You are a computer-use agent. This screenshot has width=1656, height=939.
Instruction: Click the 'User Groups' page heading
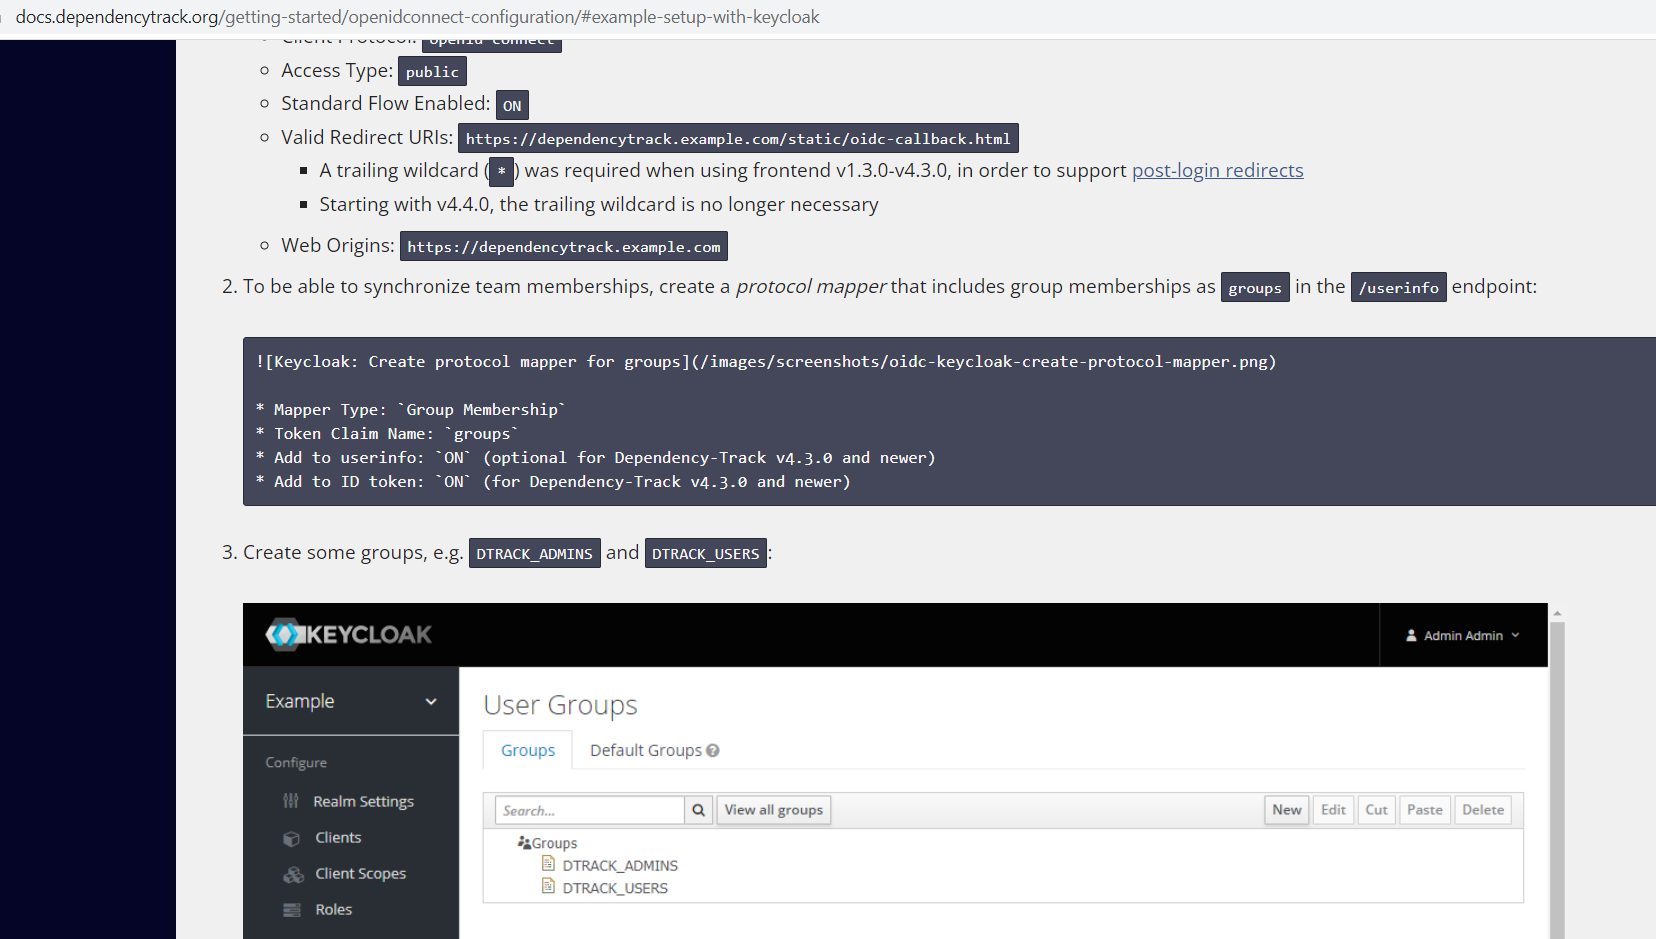[560, 705]
